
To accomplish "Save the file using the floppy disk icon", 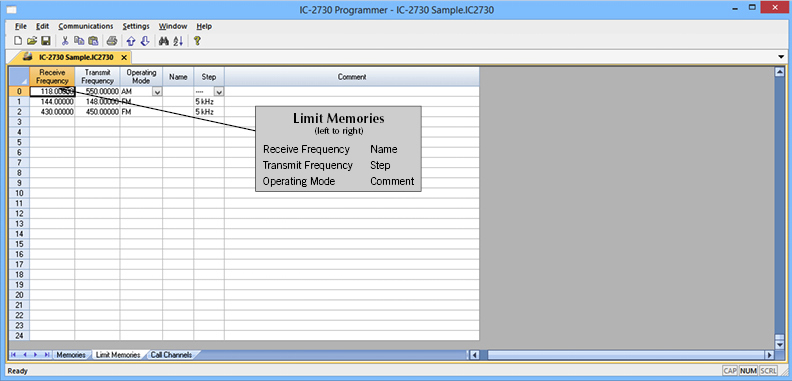I will [45, 41].
